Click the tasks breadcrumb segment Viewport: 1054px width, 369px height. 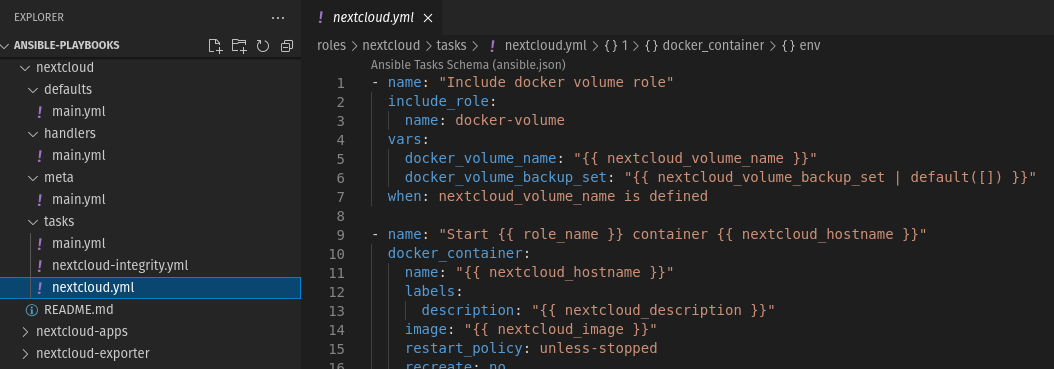(x=452, y=46)
